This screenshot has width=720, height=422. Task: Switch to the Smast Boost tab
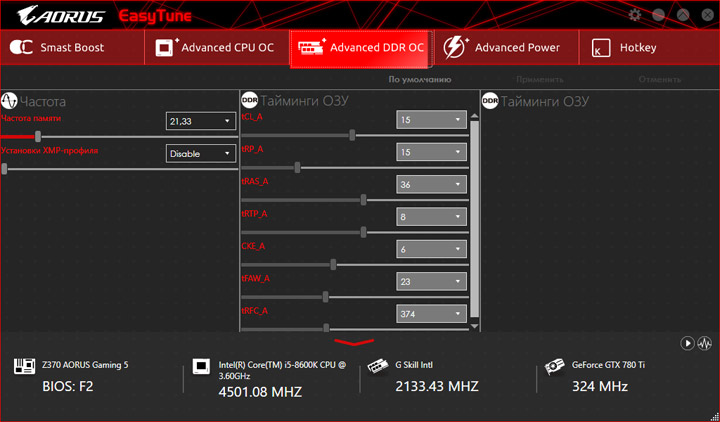click(x=72, y=48)
